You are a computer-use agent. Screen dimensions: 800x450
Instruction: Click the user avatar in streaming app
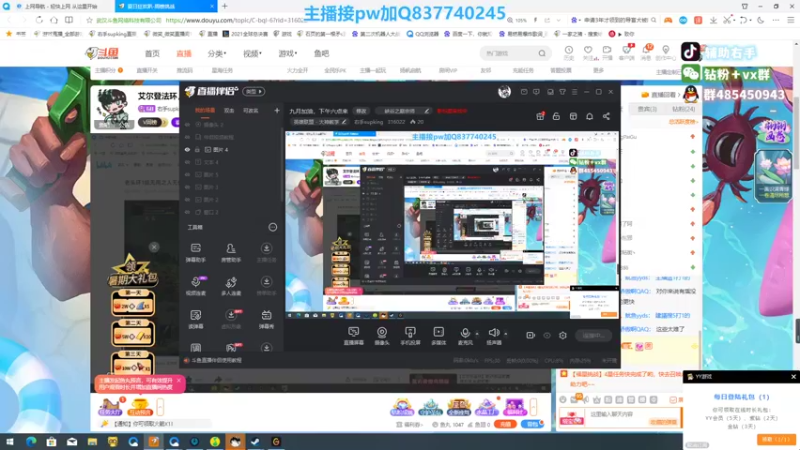click(504, 92)
